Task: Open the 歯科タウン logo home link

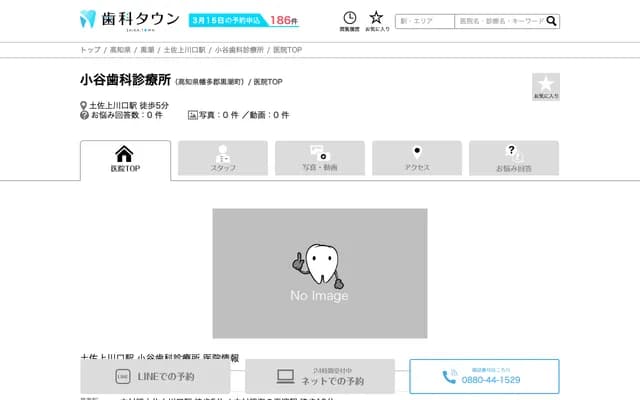Action: tap(130, 20)
